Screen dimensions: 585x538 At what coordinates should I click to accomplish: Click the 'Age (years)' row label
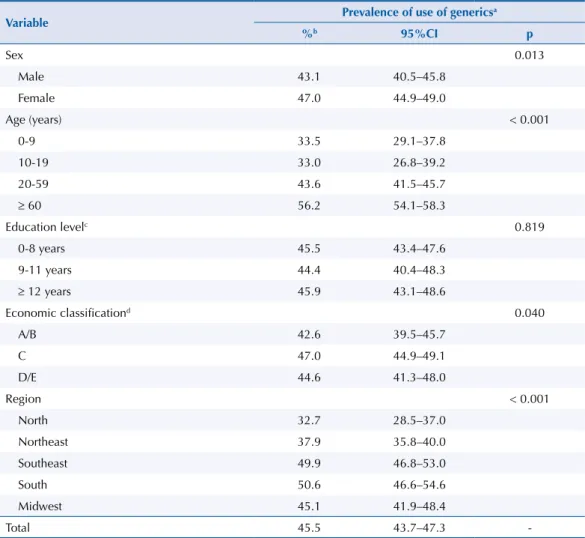pyautogui.click(x=34, y=120)
